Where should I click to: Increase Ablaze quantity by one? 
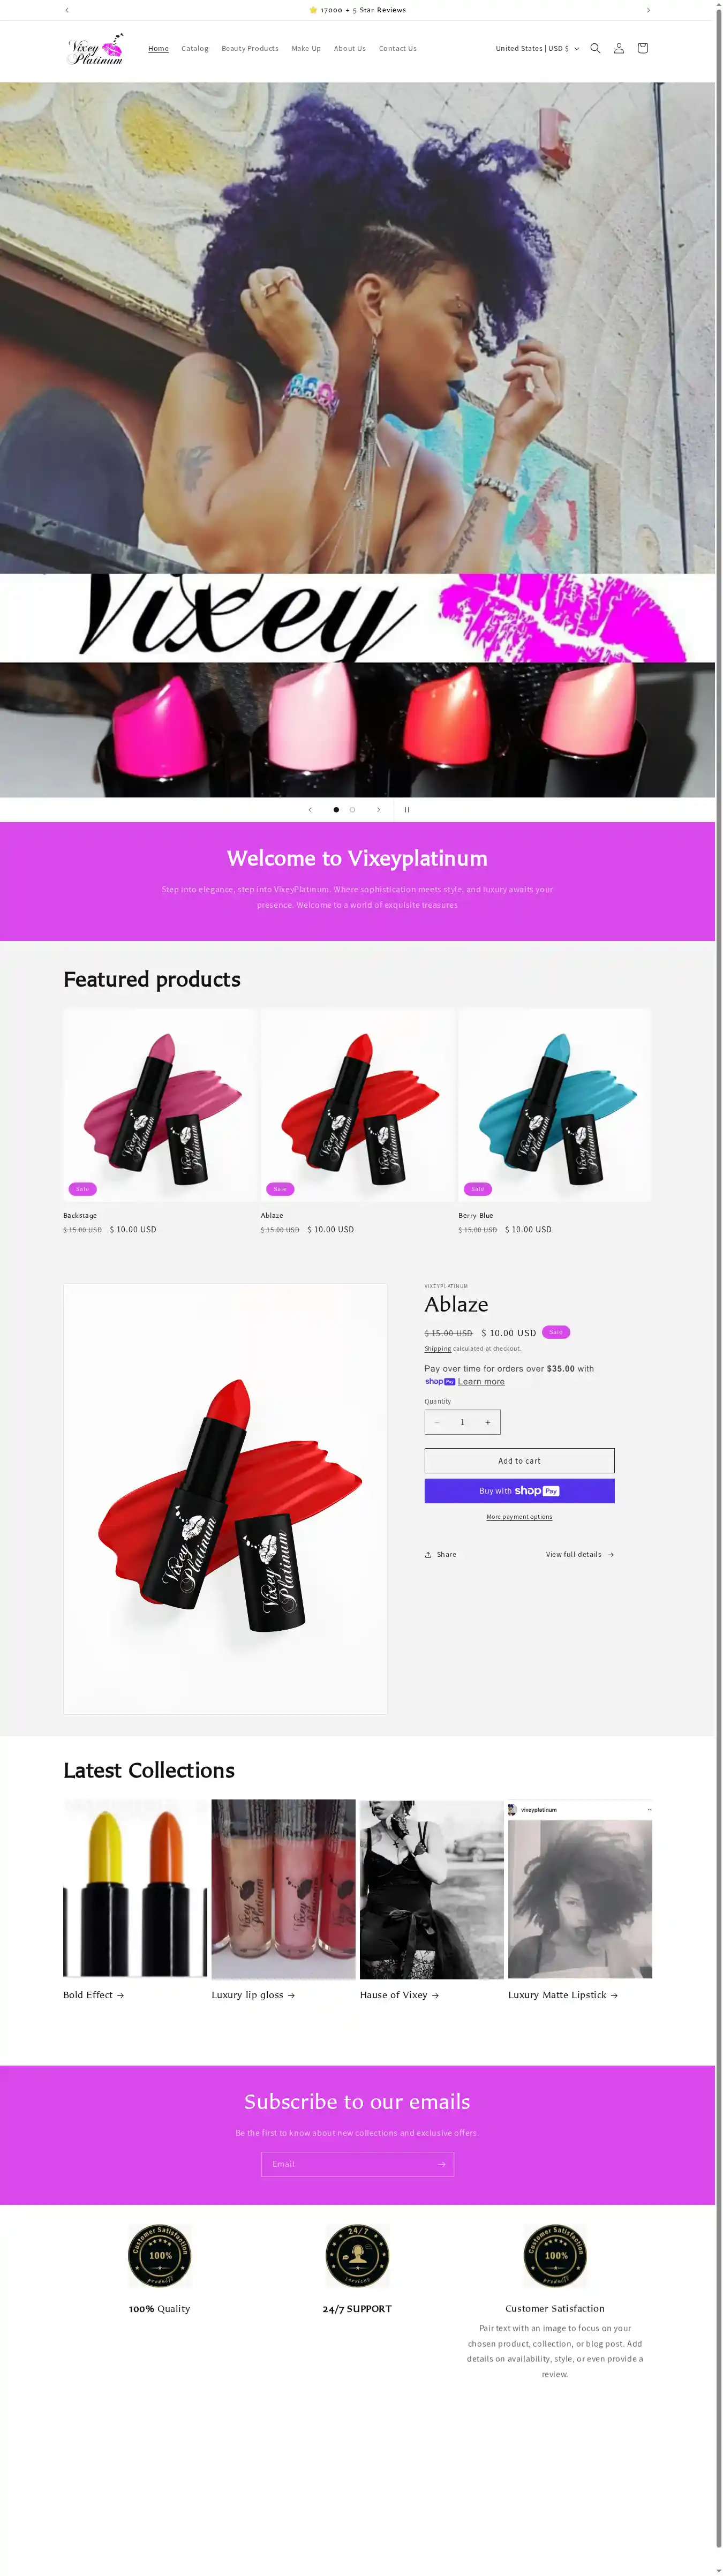pos(488,1422)
